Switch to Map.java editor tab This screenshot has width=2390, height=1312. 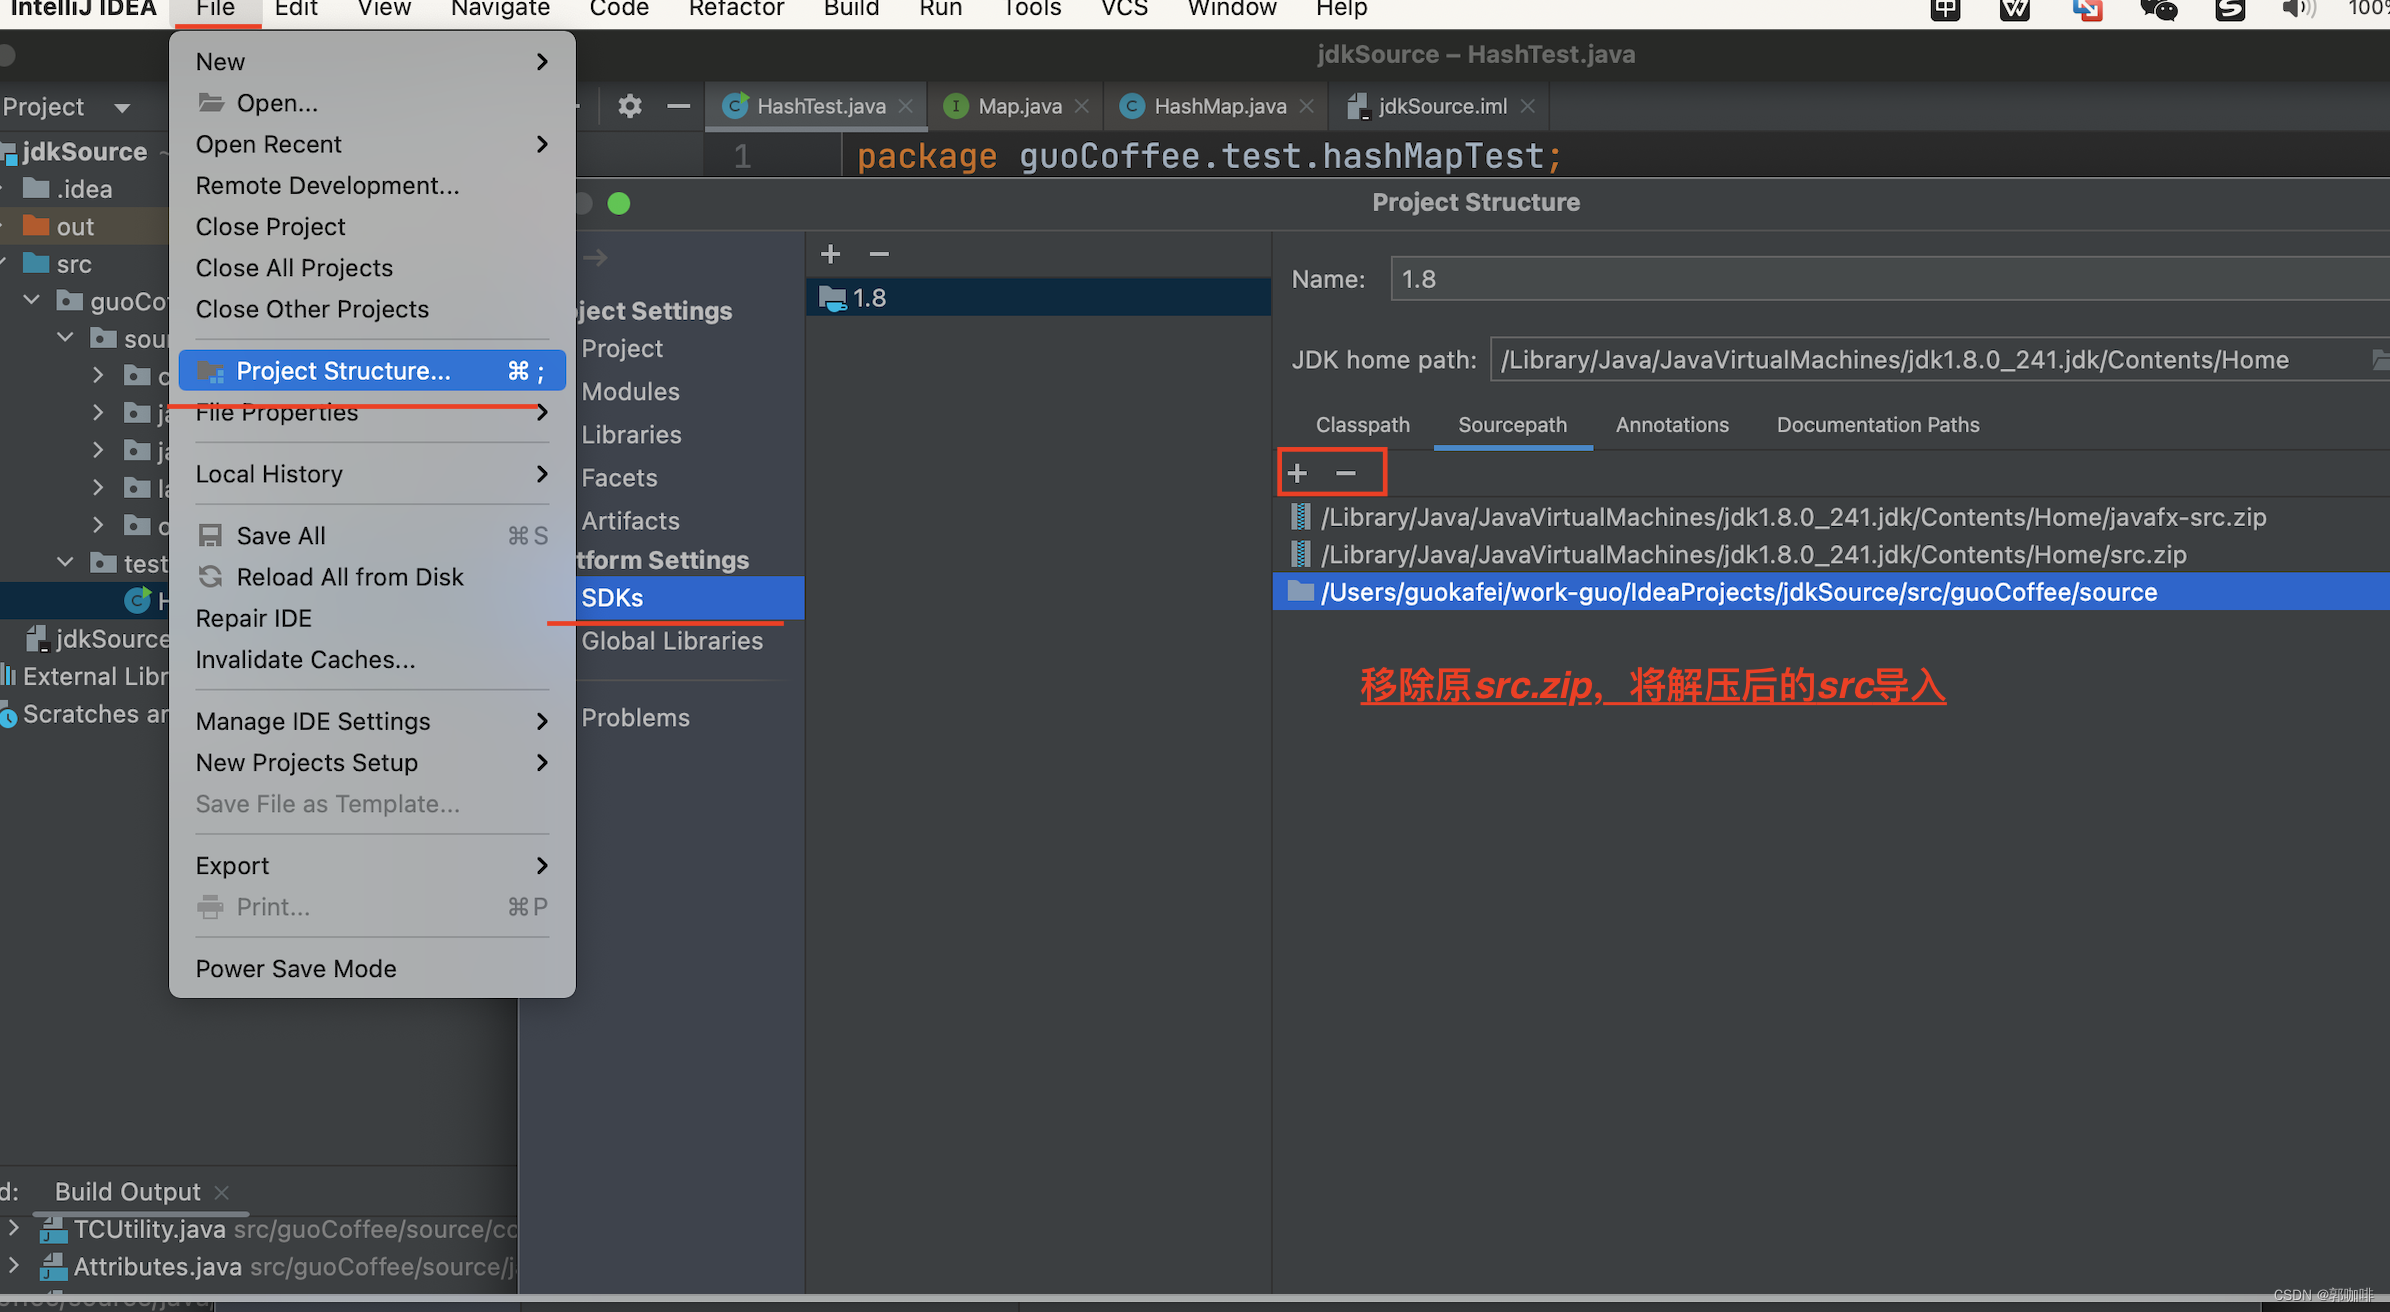[x=1014, y=106]
